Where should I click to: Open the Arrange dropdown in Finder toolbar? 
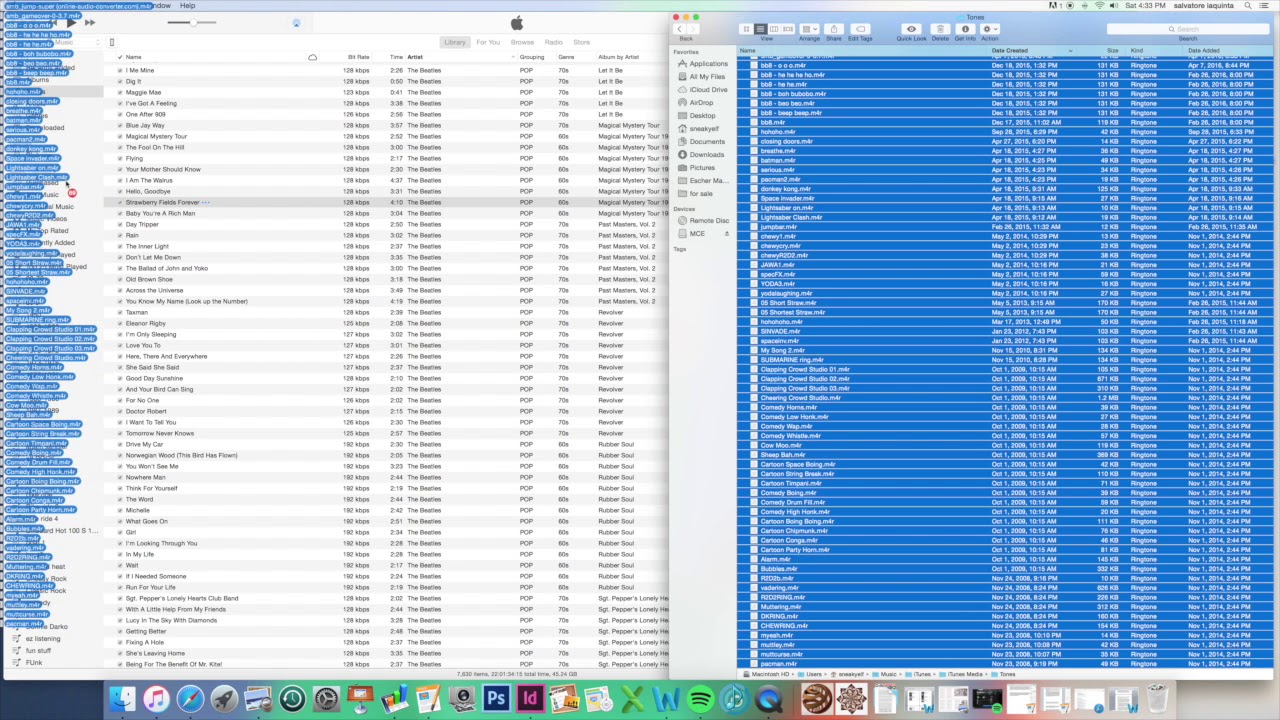tap(809, 29)
